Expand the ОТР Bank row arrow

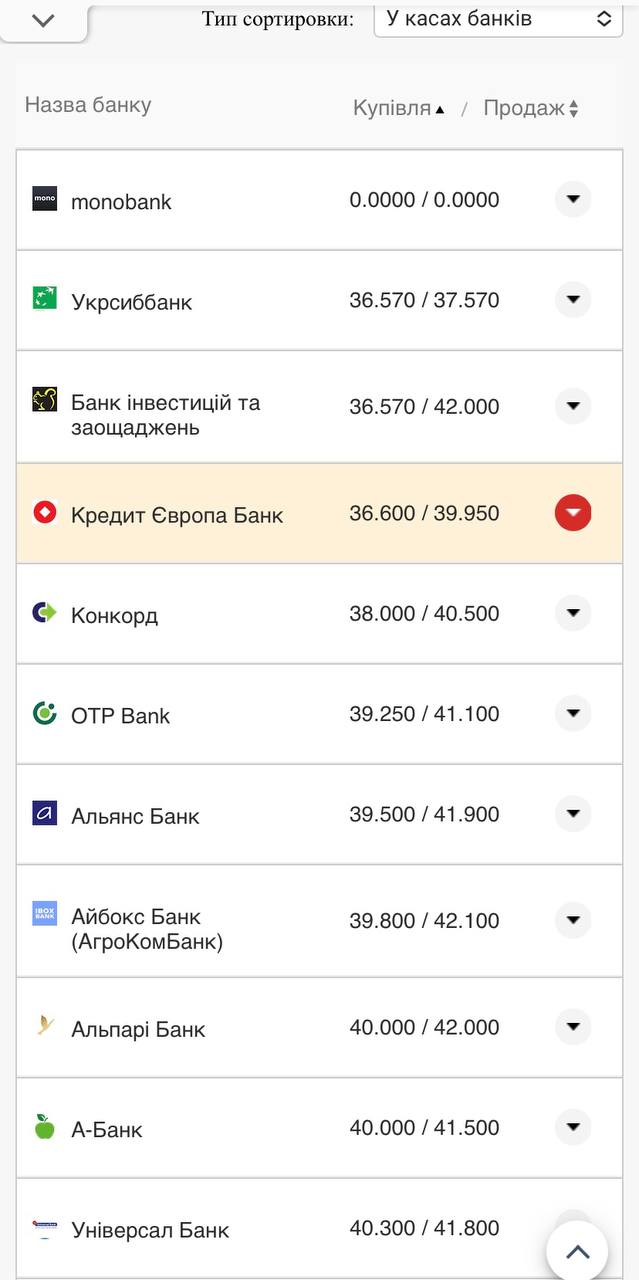coord(572,714)
